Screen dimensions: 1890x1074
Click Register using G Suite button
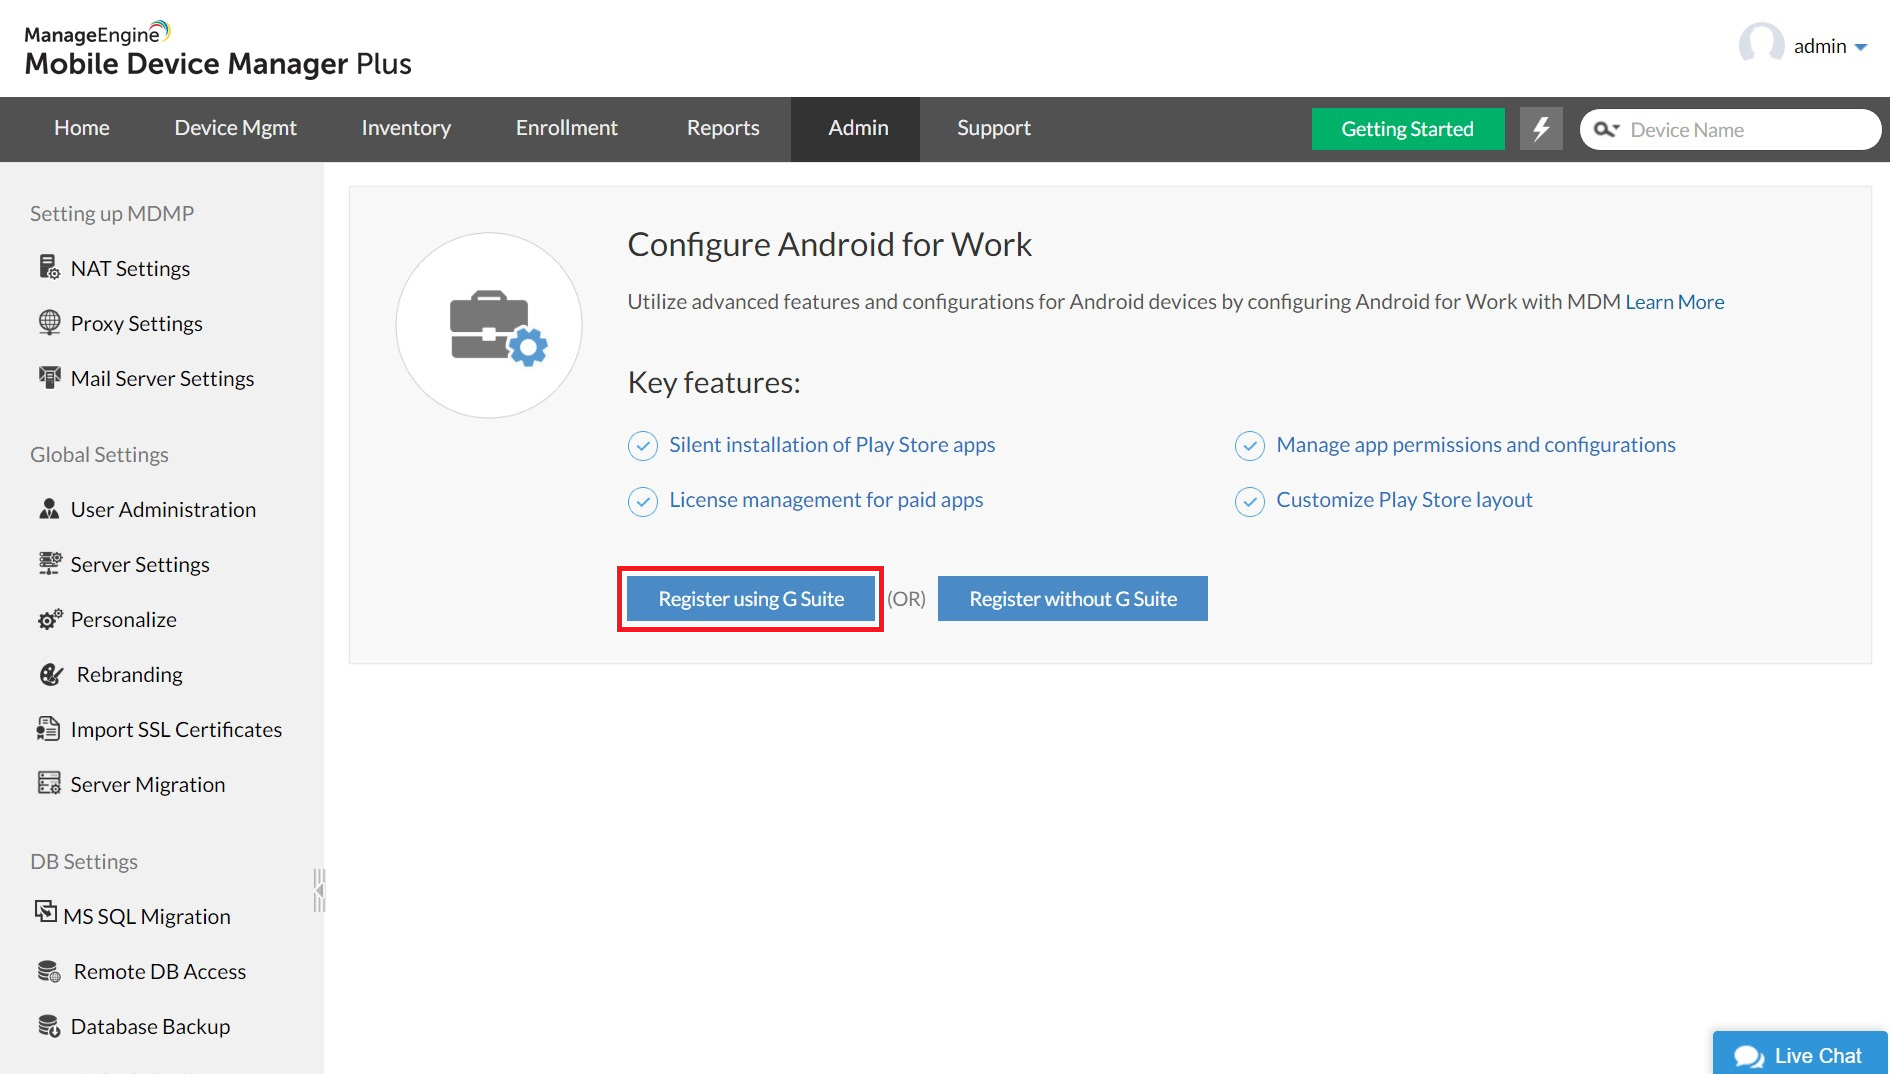pyautogui.click(x=751, y=599)
